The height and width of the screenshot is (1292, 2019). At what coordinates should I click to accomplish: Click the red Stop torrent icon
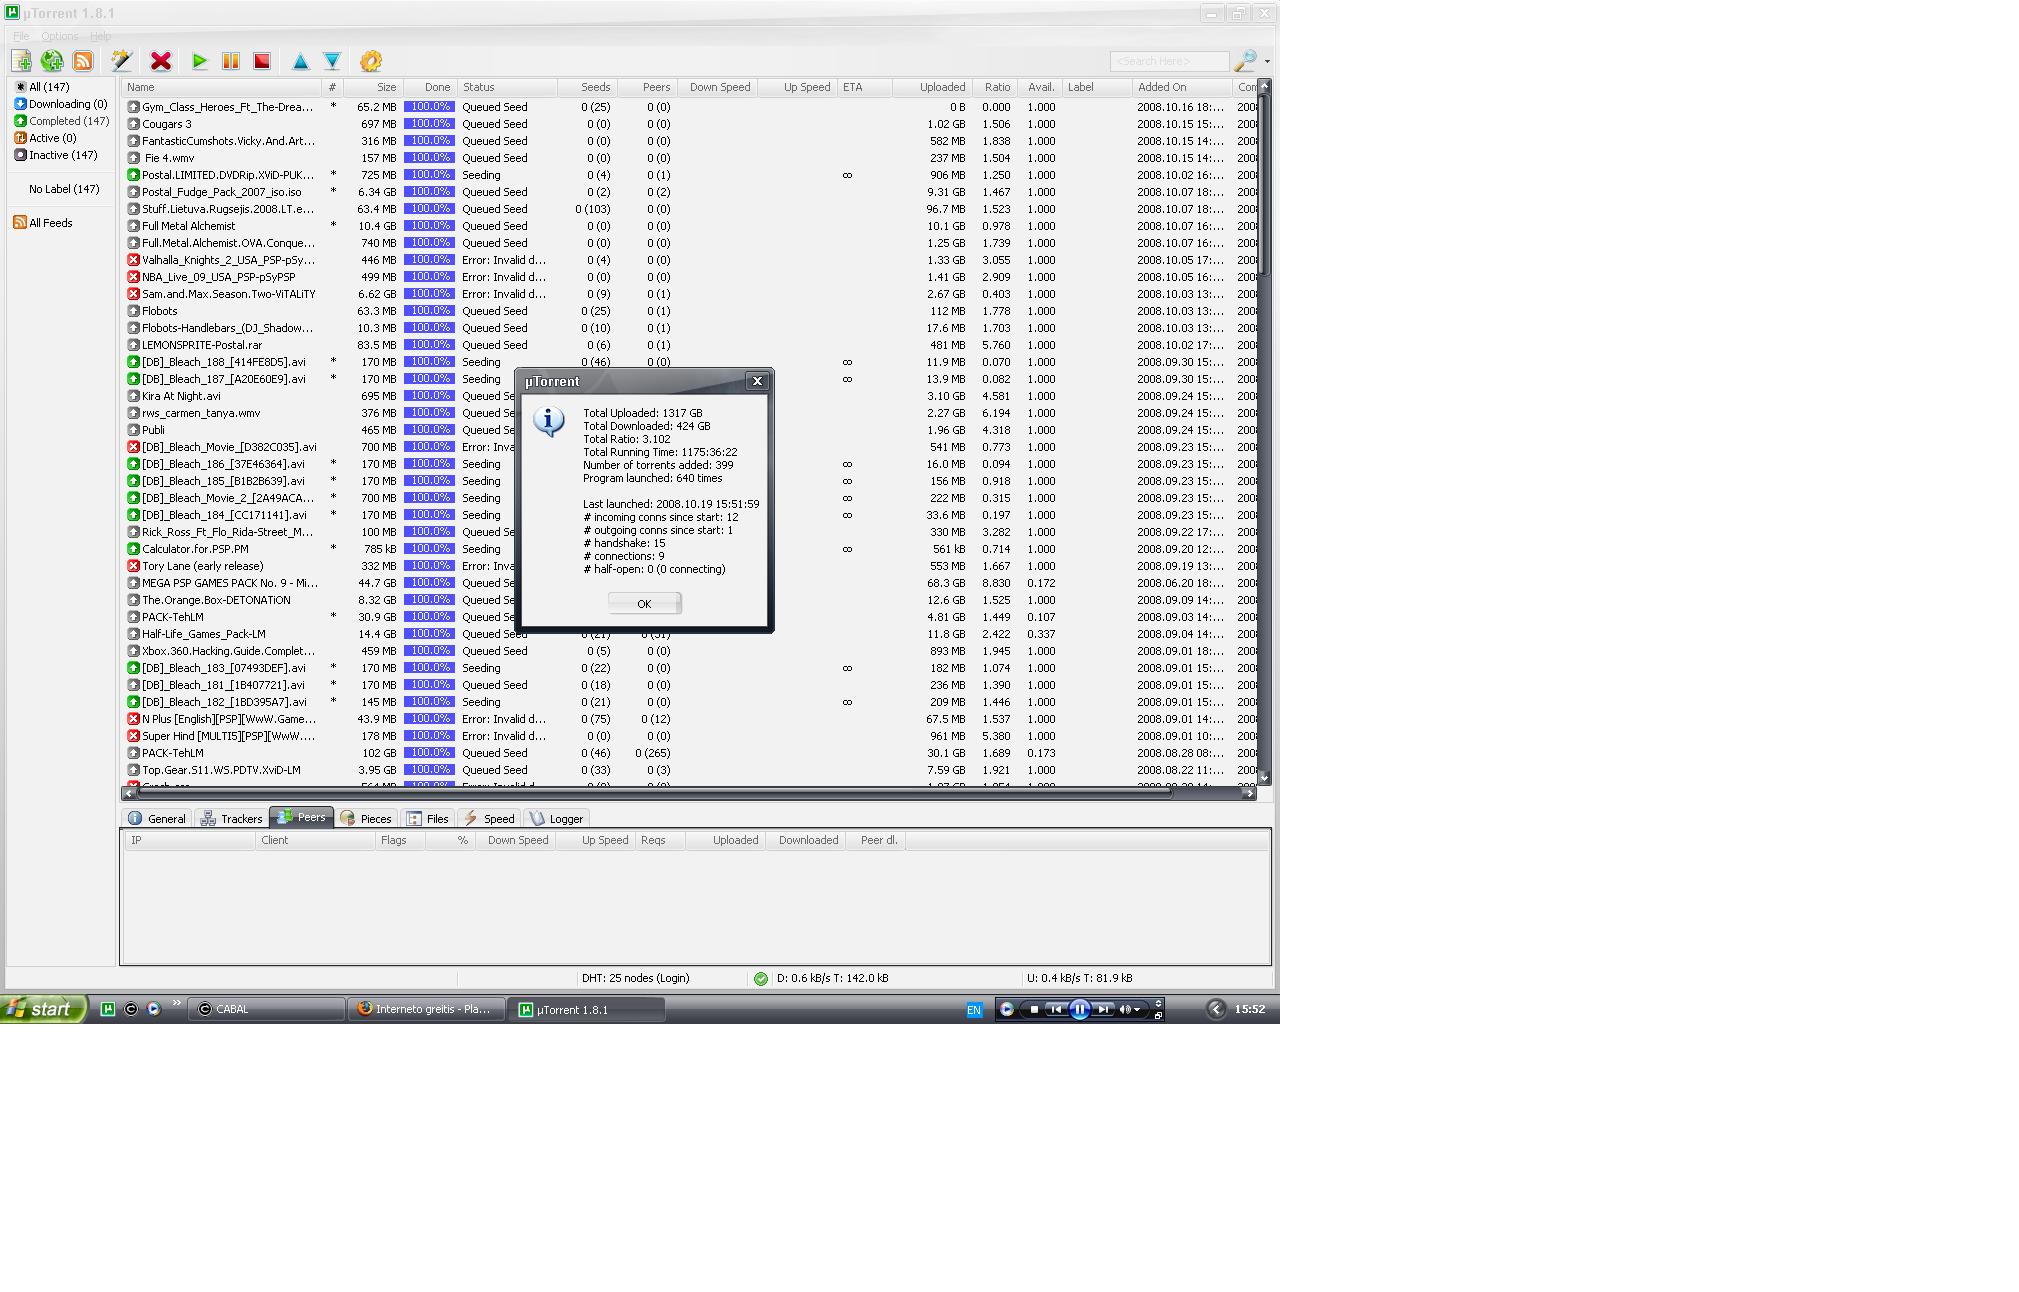click(x=262, y=61)
